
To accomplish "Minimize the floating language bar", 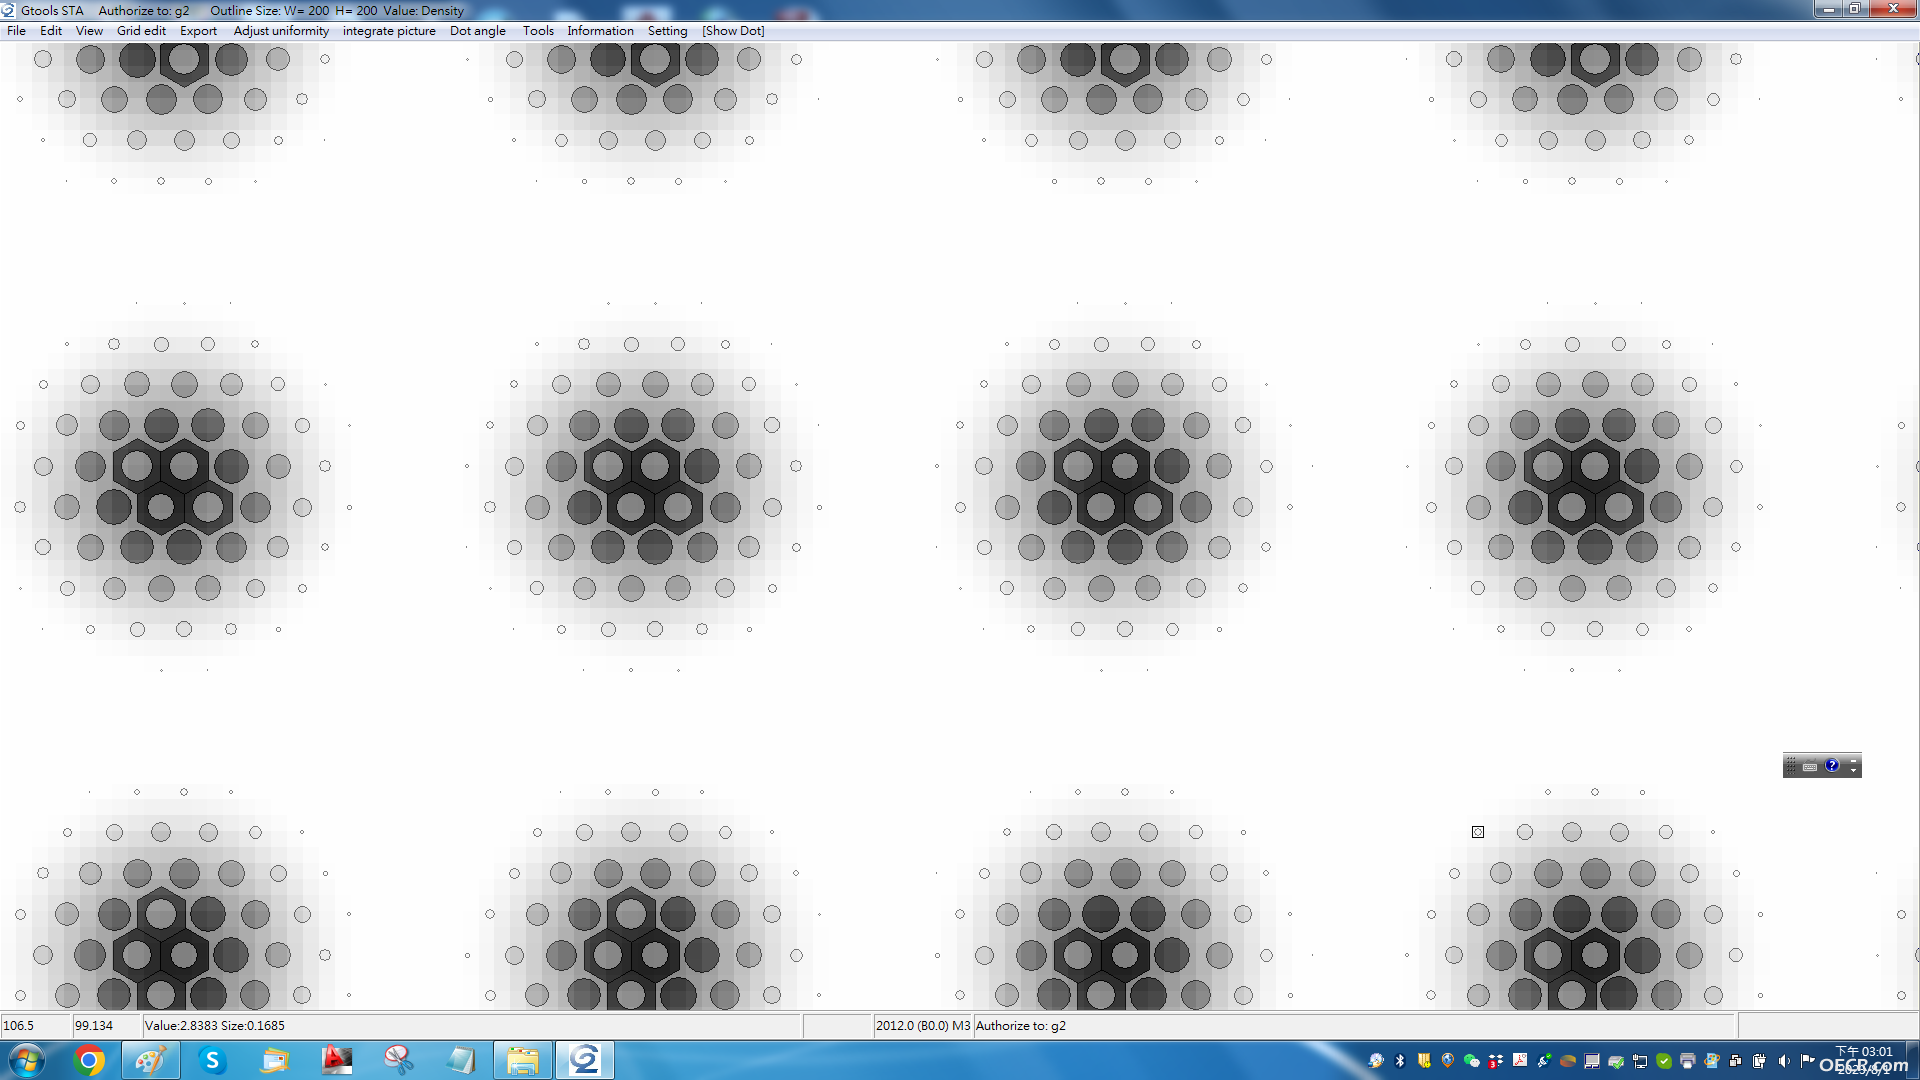I will tap(1853, 760).
